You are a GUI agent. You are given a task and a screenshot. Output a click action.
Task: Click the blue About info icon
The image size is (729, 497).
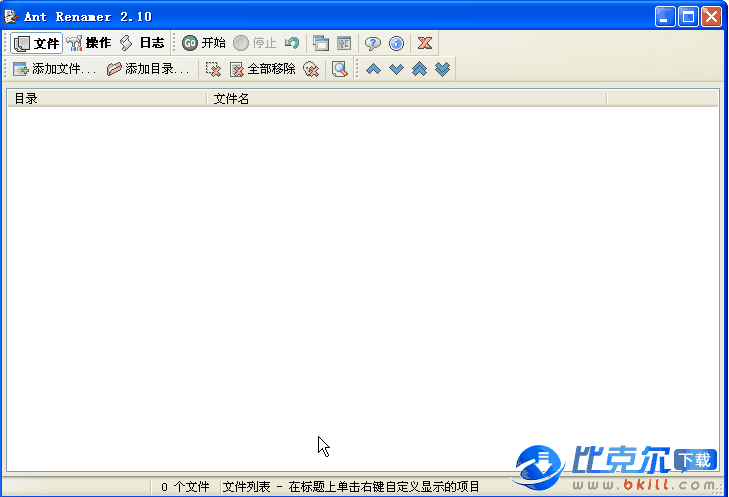tap(396, 43)
